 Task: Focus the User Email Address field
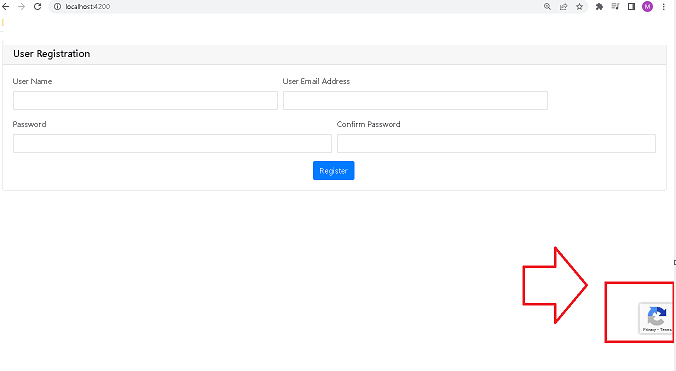coord(415,100)
